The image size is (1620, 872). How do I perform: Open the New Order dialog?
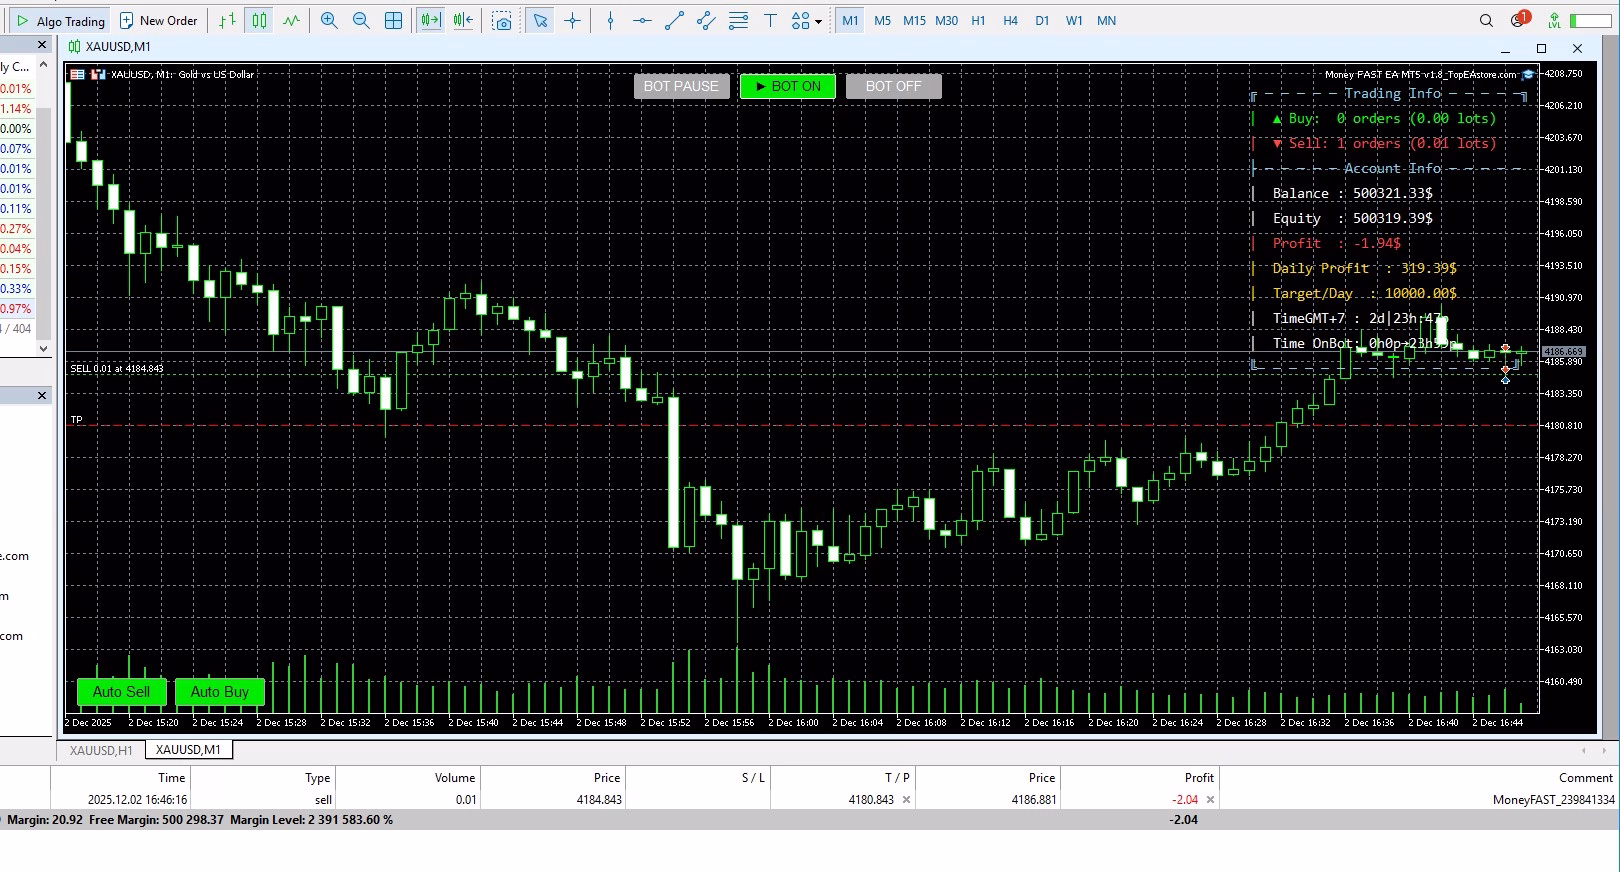pyautogui.click(x=158, y=21)
